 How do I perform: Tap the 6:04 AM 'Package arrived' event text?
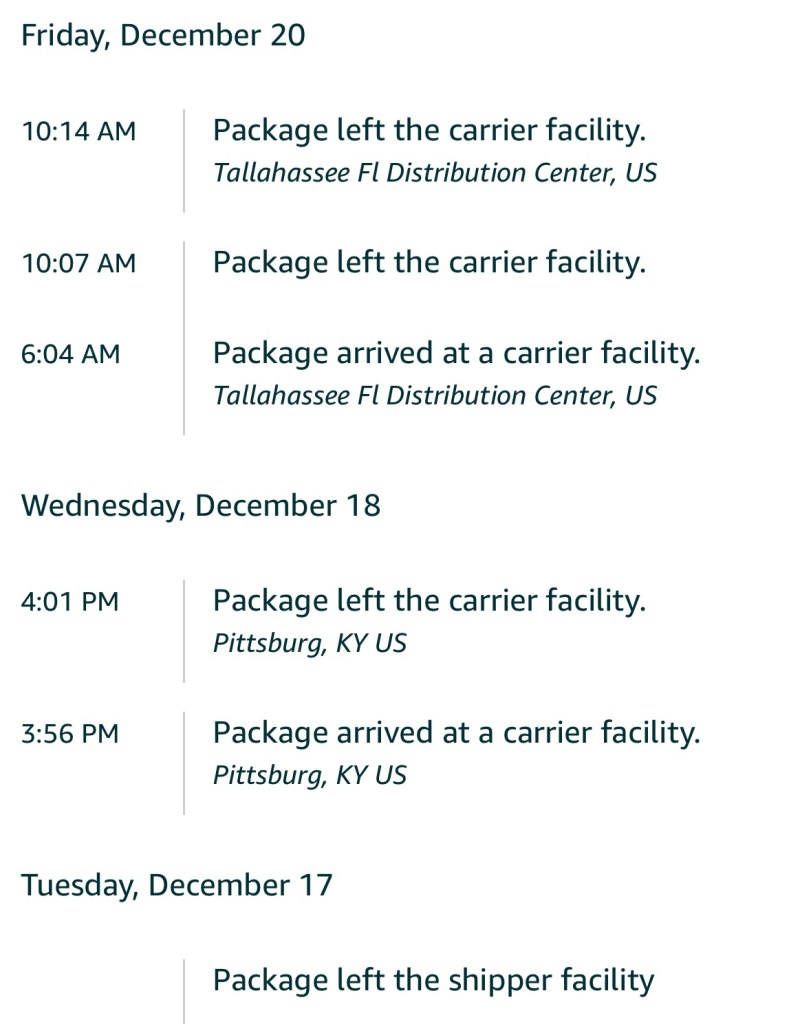[456, 353]
